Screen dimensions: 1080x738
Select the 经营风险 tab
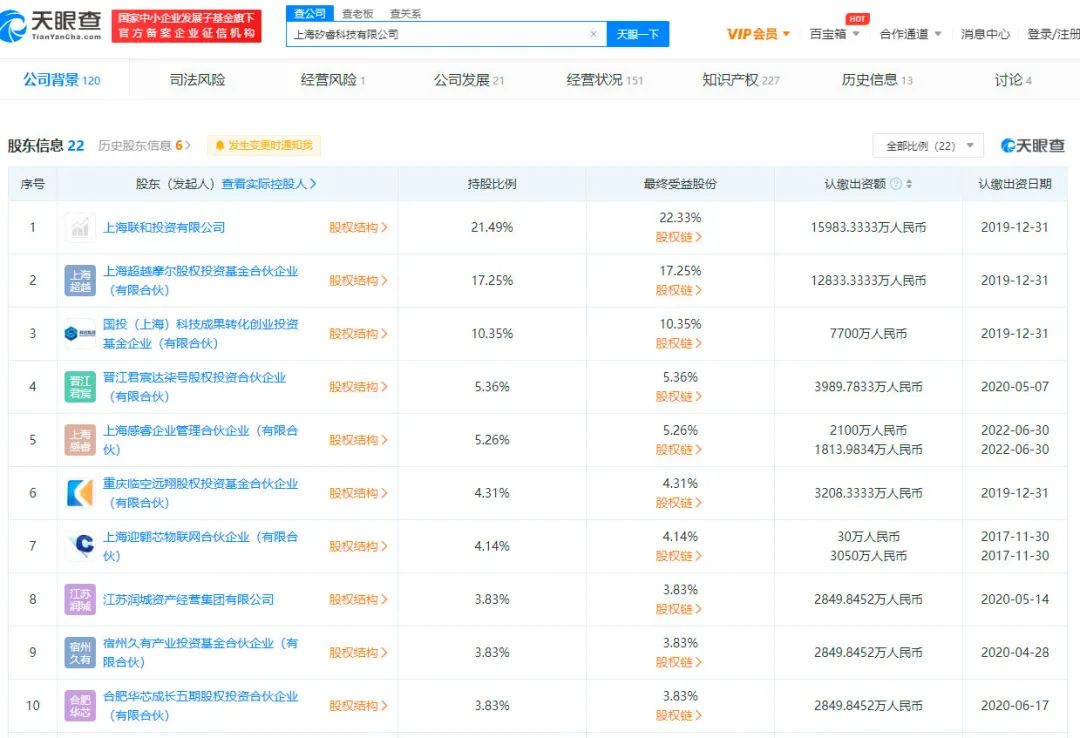pyautogui.click(x=333, y=80)
